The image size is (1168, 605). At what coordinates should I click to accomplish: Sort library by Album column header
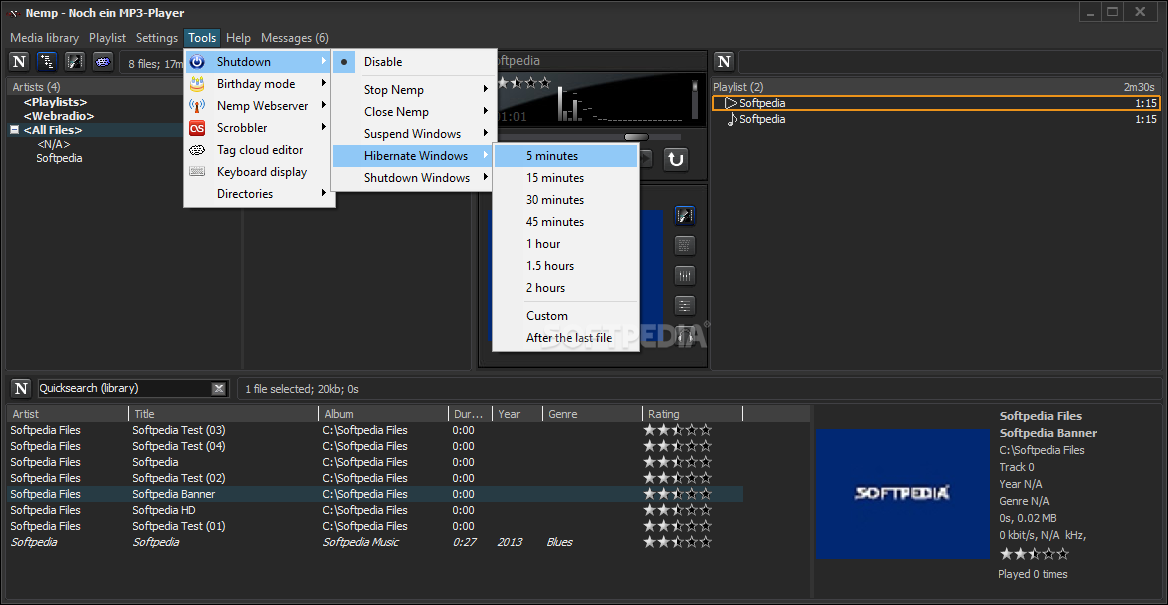pyautogui.click(x=383, y=414)
